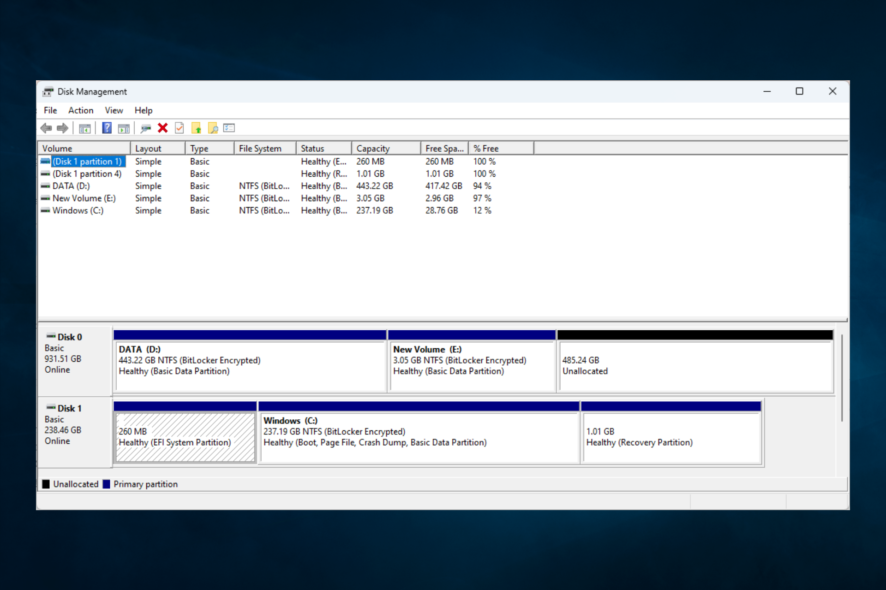Click the checklist settings toolbar icon

(229, 128)
